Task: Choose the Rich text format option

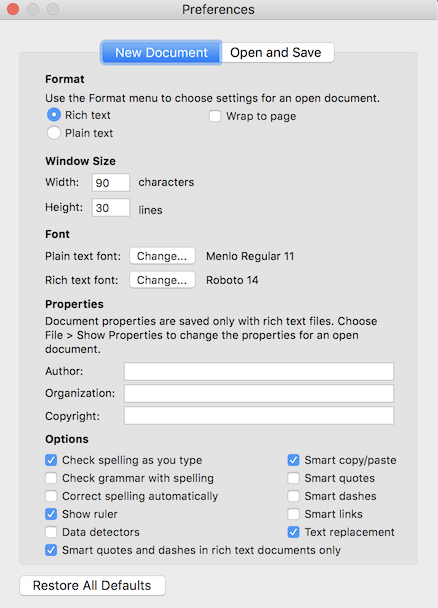Action: 53,115
